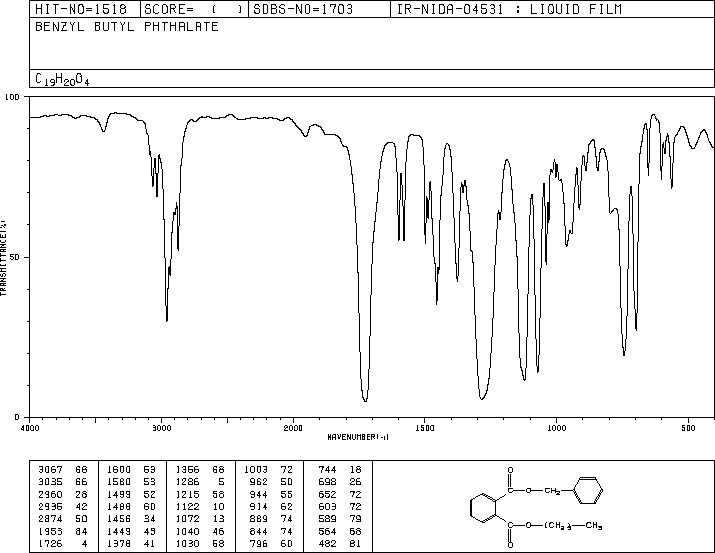Click the 1580 peak table entry
Viewport: 715px width, 553px height.
[131, 481]
